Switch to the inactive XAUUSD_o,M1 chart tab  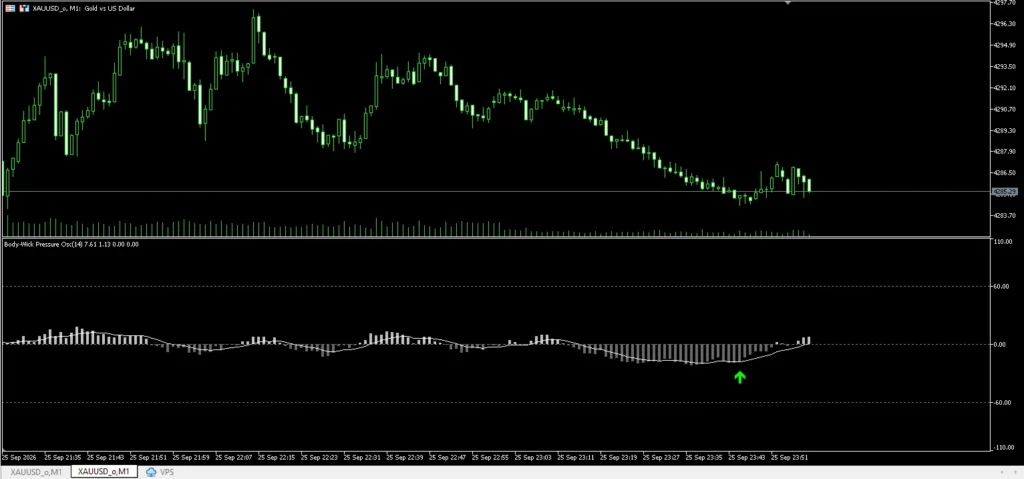point(36,472)
